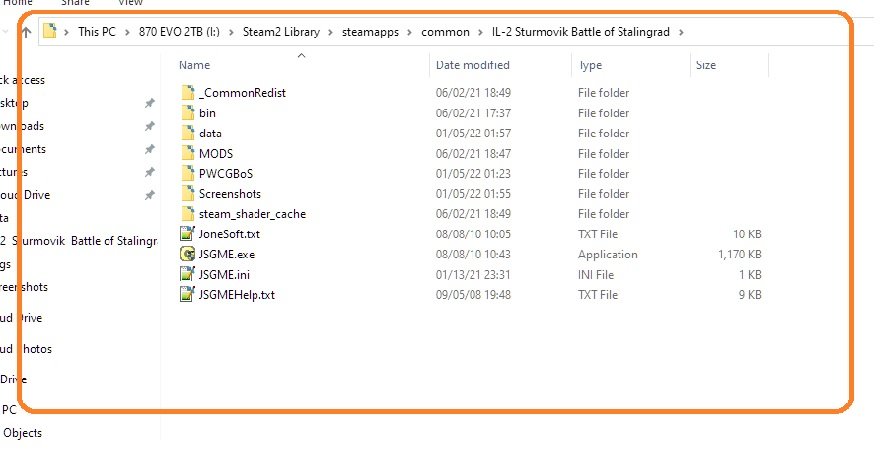This screenshot has width=886, height=458.
Task: Expand chevron after Steam2 Library breadcrumb
Action: click(x=331, y=32)
